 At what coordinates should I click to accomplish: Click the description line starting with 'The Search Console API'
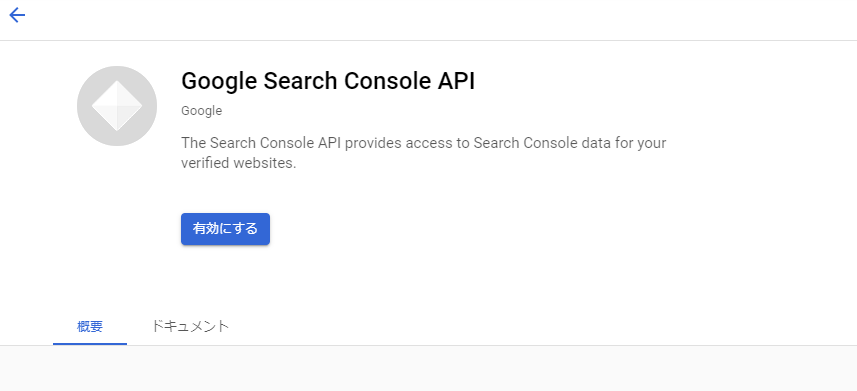tap(424, 143)
